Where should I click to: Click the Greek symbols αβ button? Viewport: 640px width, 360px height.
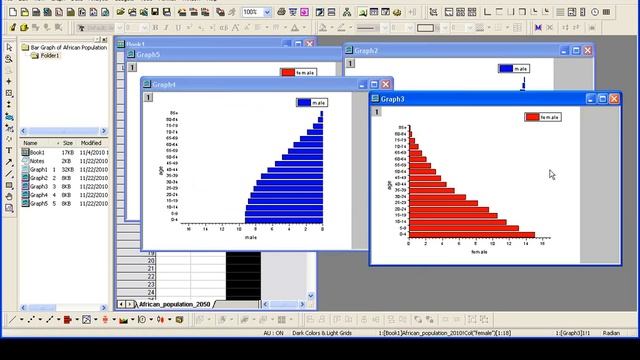click(x=224, y=28)
